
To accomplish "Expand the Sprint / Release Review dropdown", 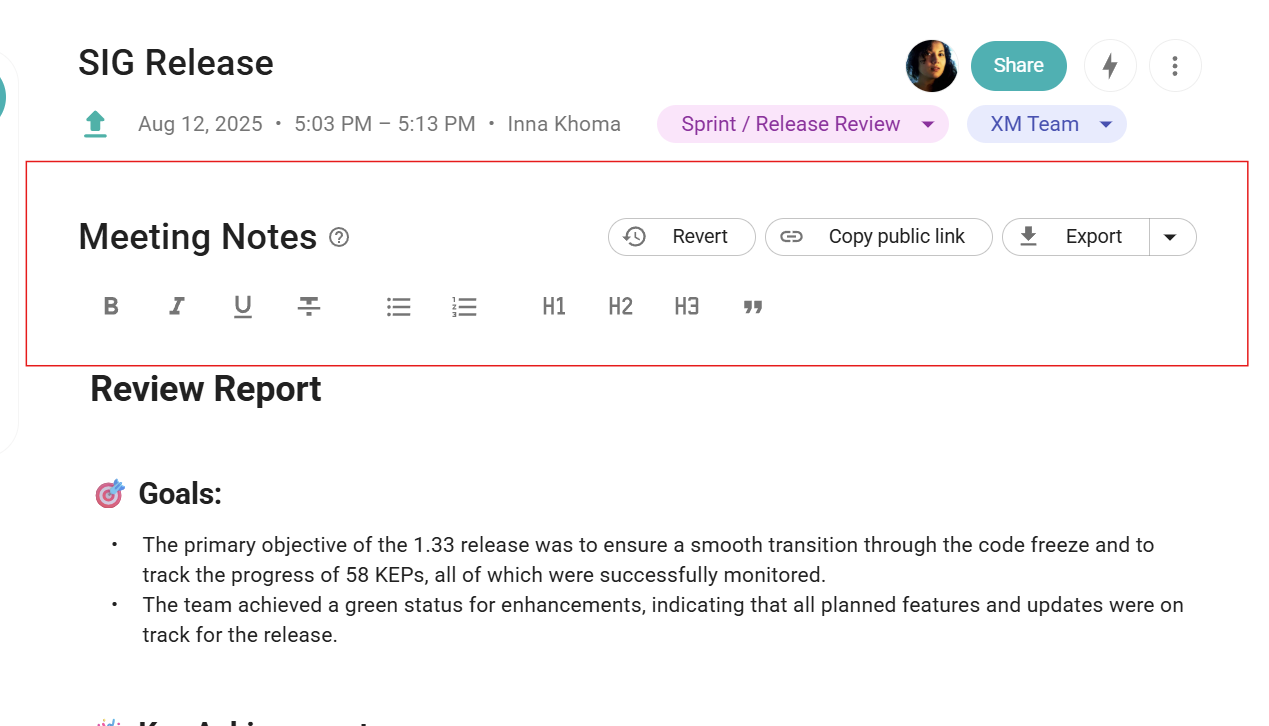I will (x=928, y=125).
